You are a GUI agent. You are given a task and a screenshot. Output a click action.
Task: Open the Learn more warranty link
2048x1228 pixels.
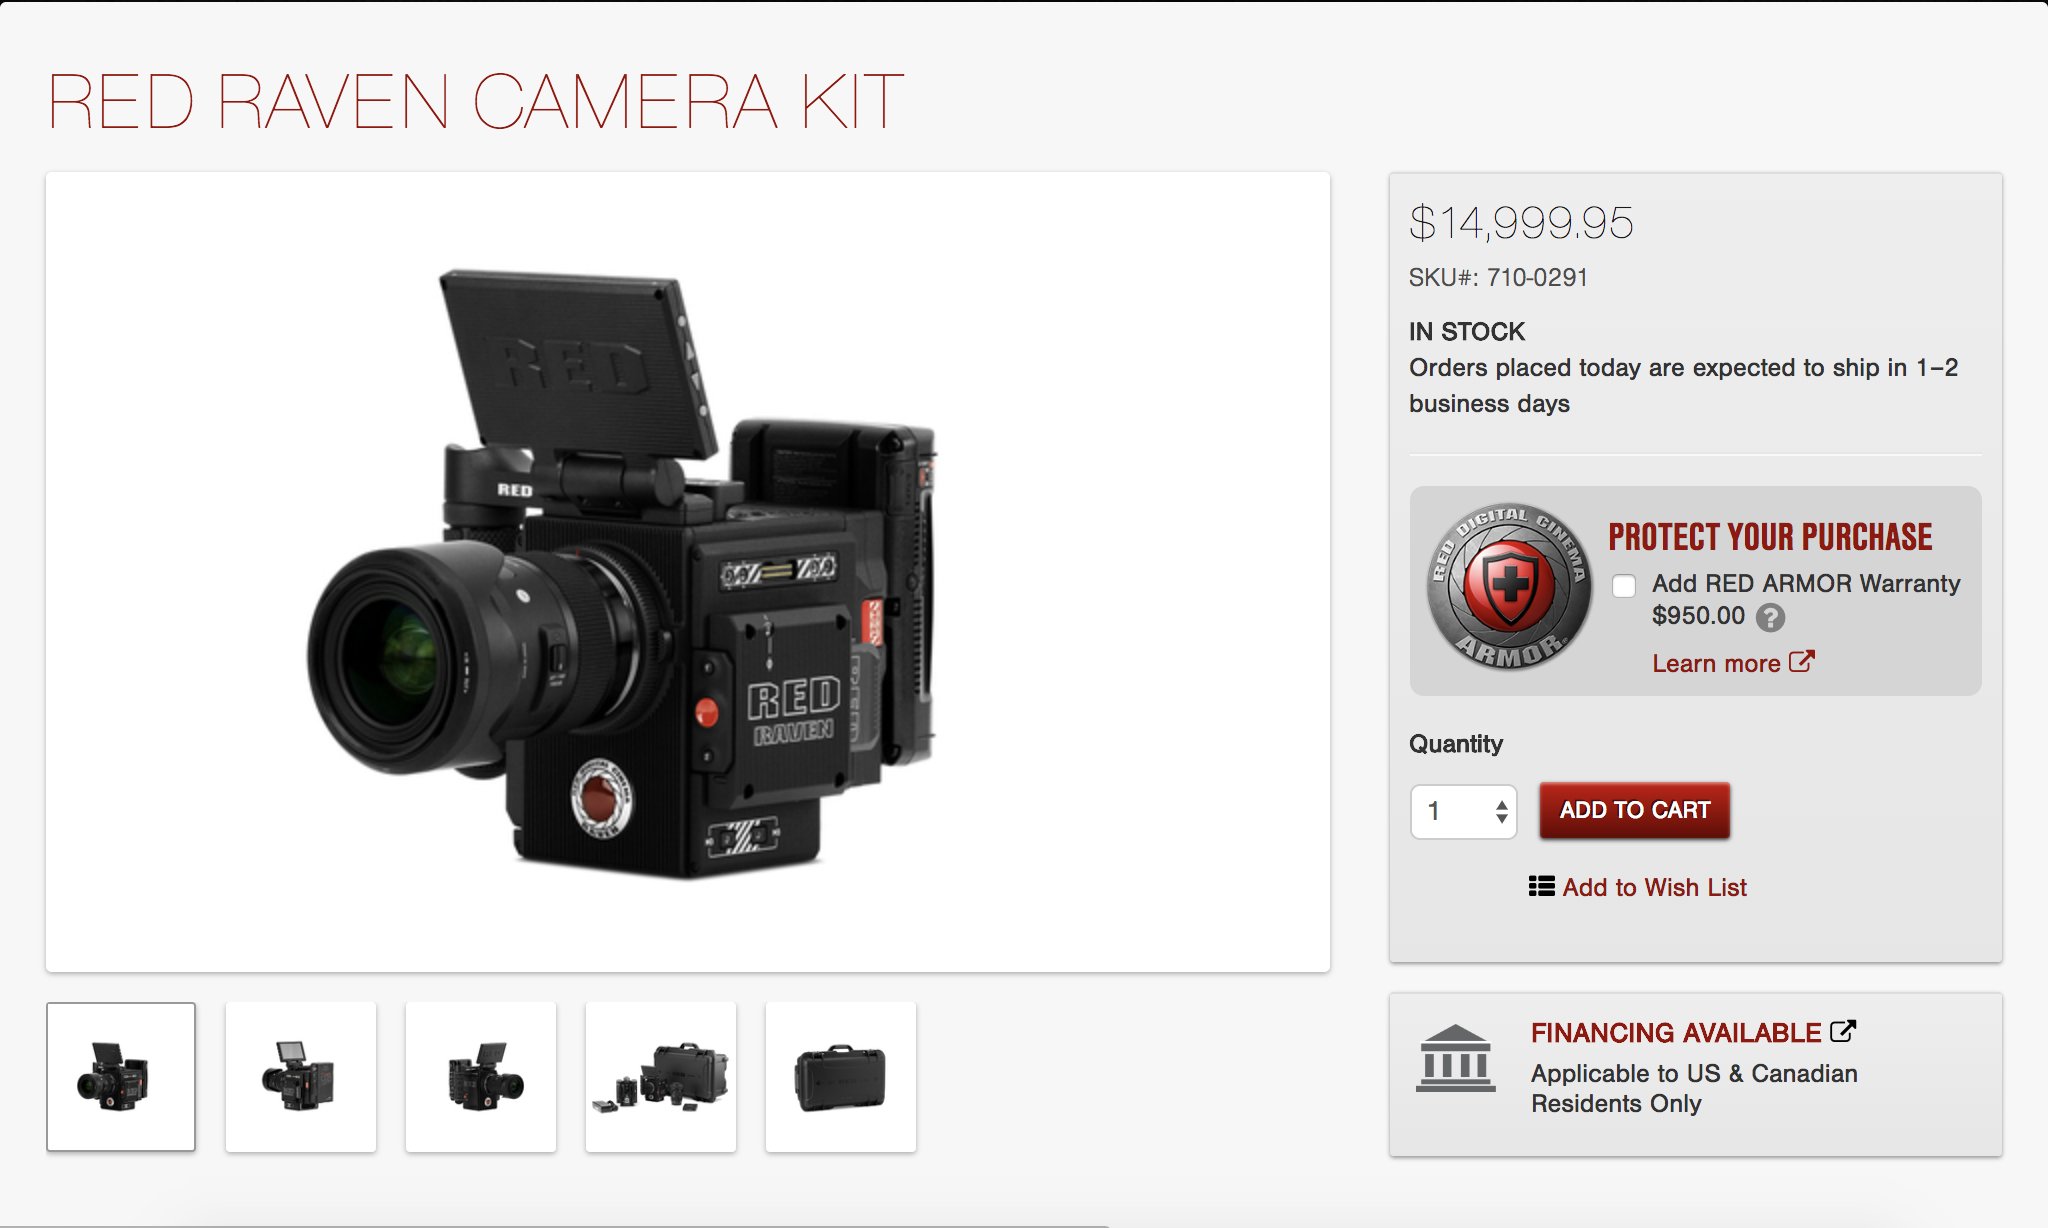1716,663
